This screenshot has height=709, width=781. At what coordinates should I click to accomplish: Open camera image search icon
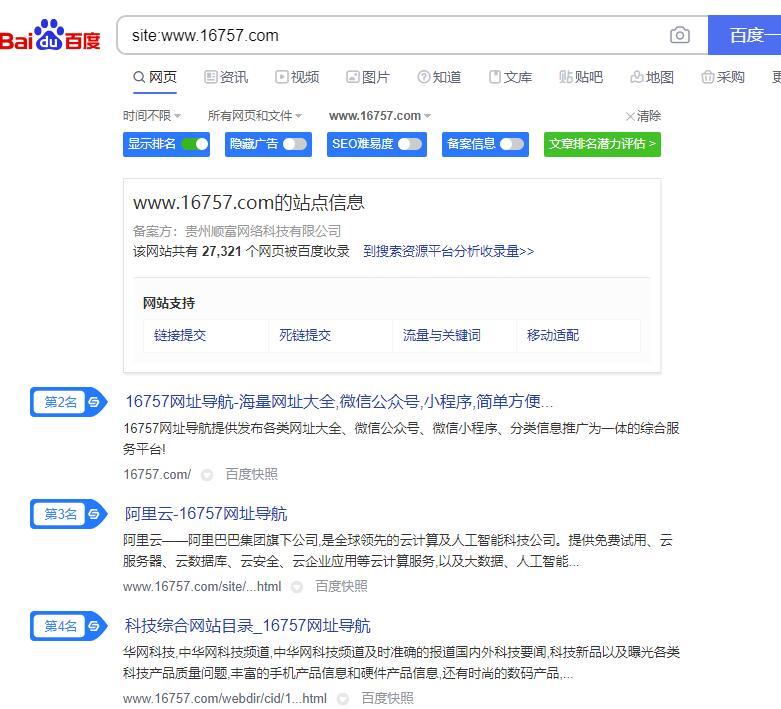[679, 35]
